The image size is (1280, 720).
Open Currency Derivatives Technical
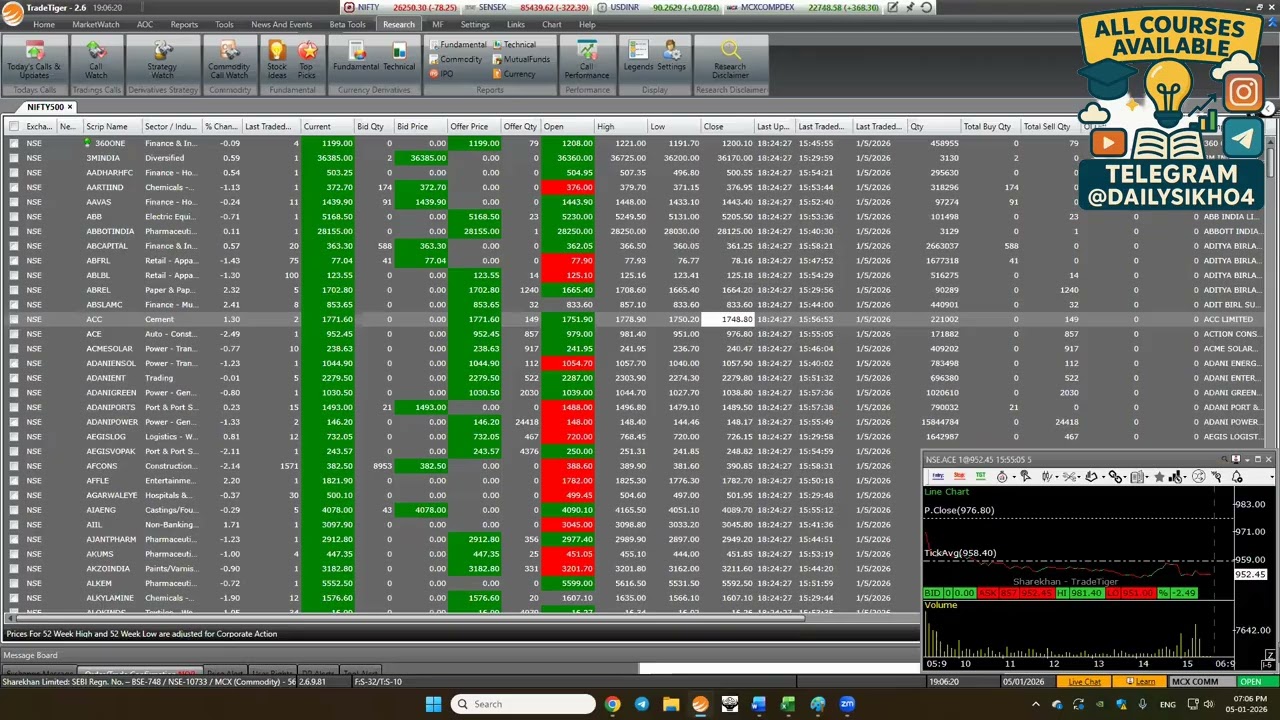coord(399,56)
